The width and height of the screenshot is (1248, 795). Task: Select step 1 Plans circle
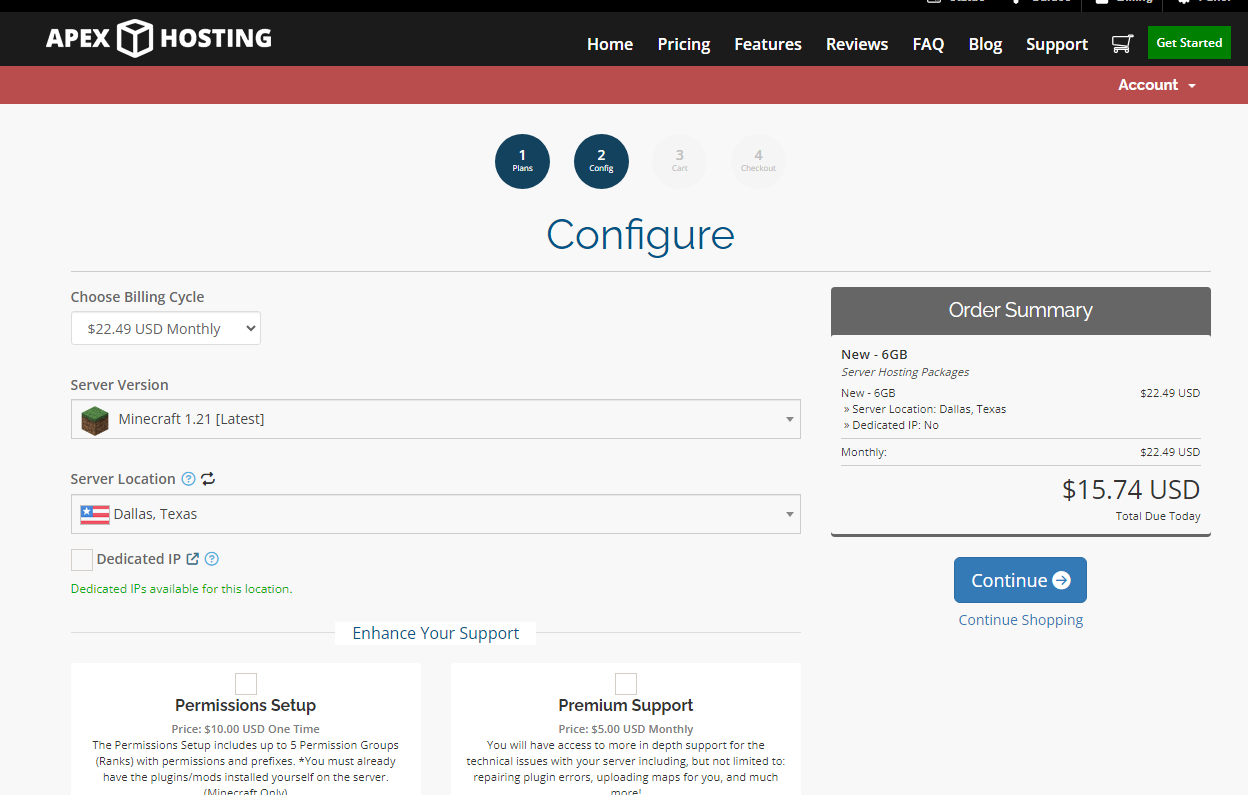click(522, 161)
